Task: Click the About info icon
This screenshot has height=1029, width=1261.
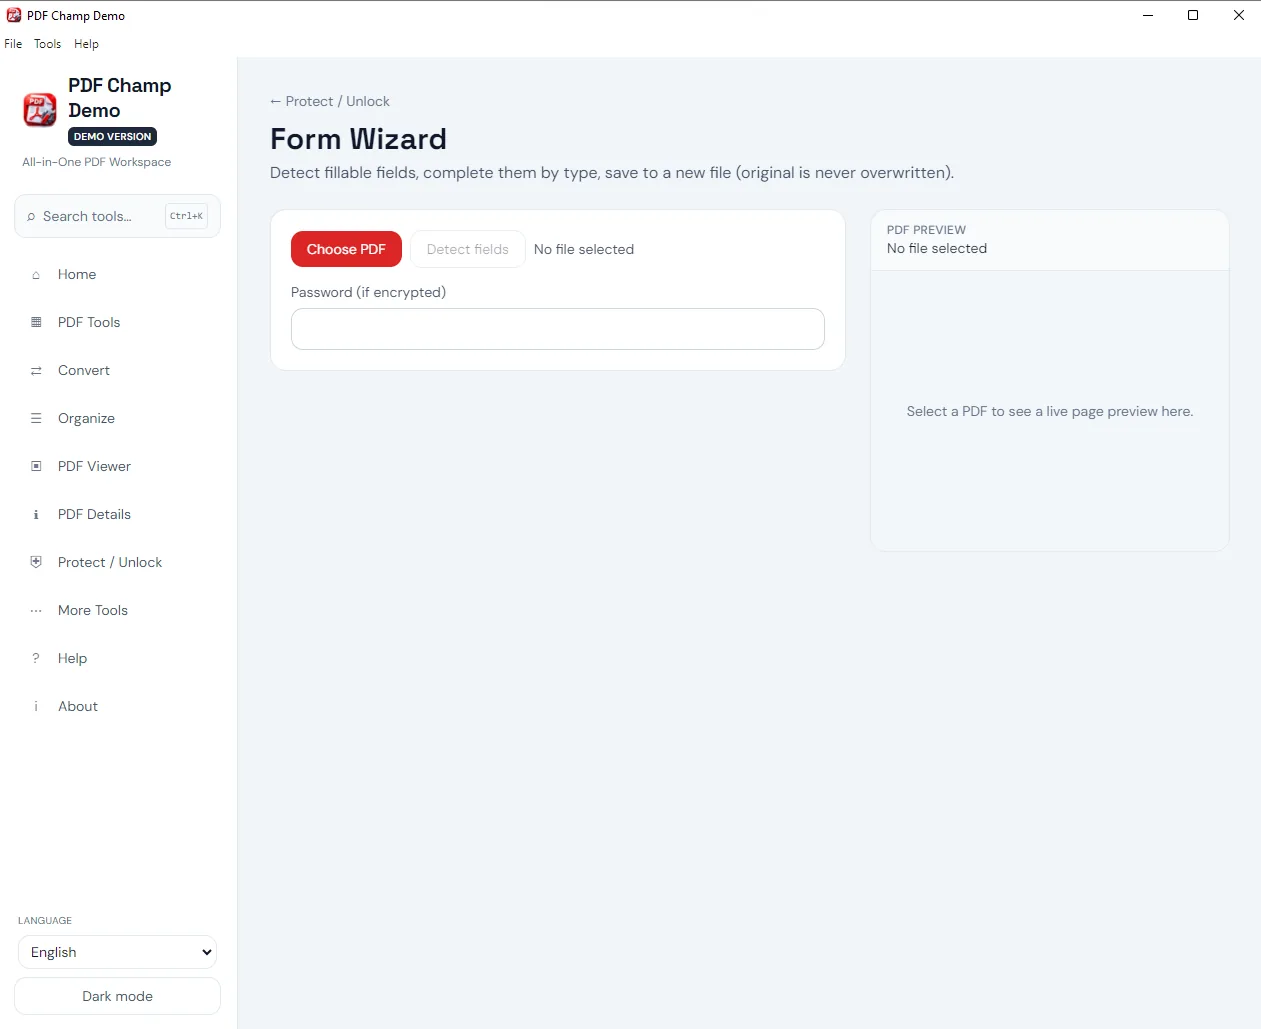Action: (x=36, y=706)
